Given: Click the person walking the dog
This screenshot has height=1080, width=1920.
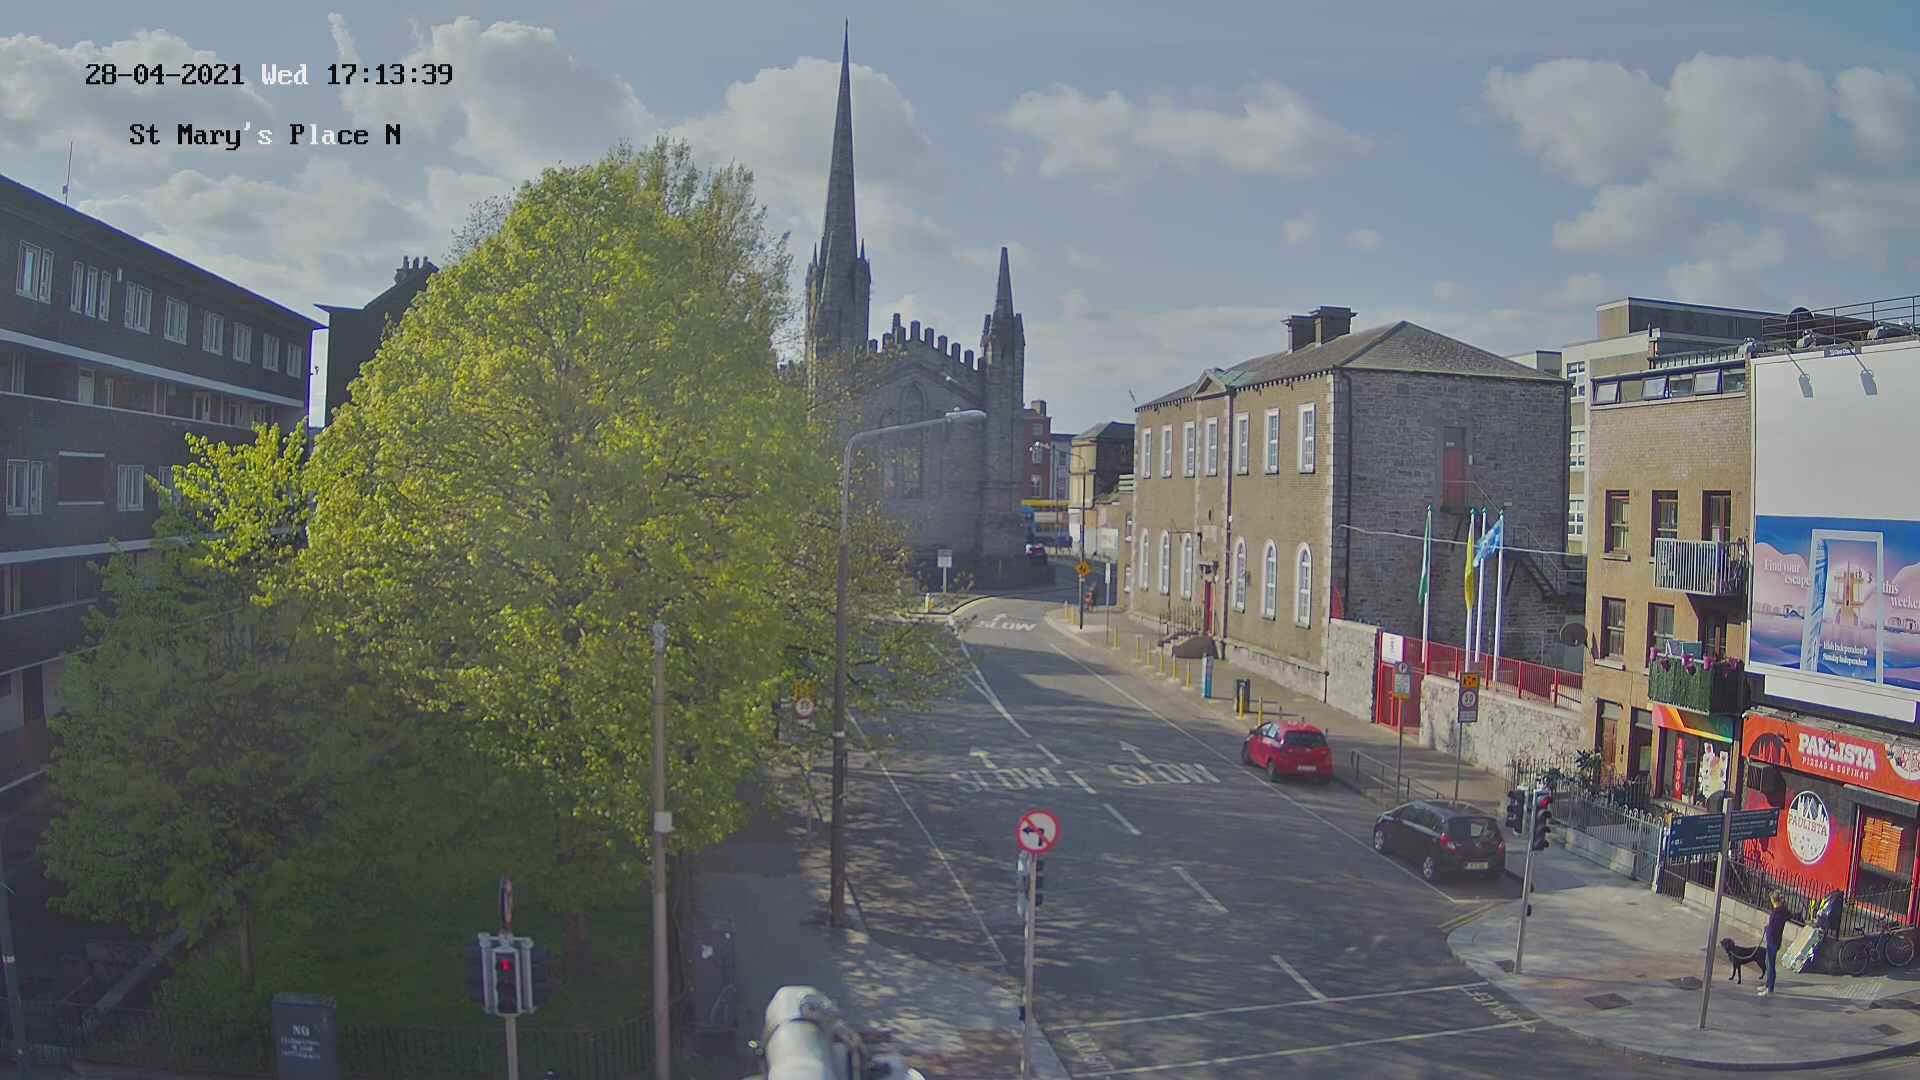Looking at the screenshot, I should 1774,938.
